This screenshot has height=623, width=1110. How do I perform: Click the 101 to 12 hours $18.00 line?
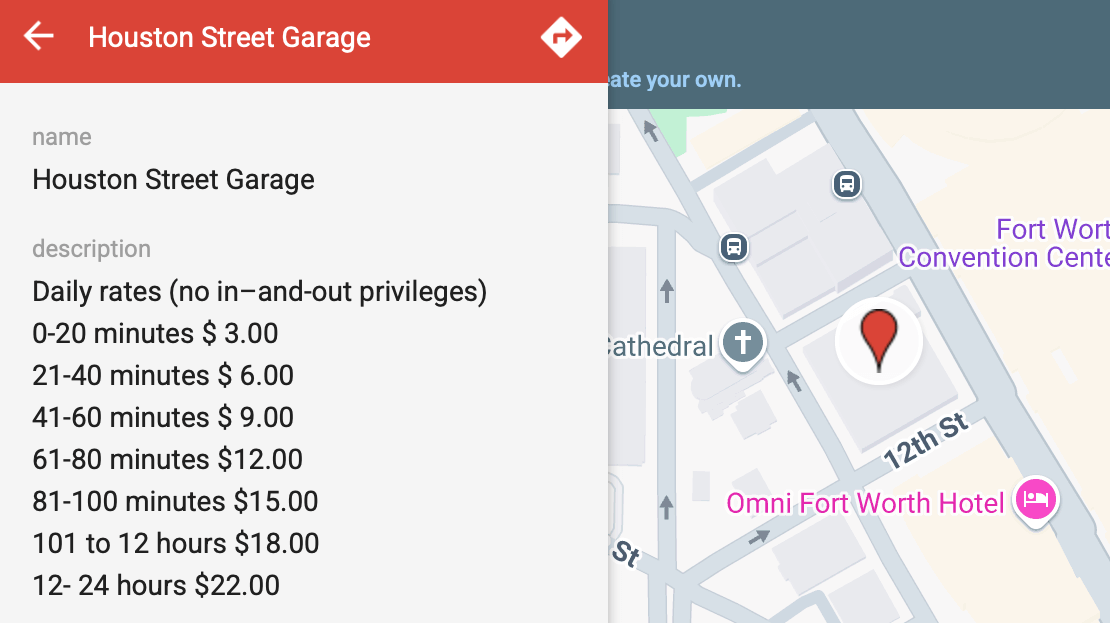tap(176, 543)
